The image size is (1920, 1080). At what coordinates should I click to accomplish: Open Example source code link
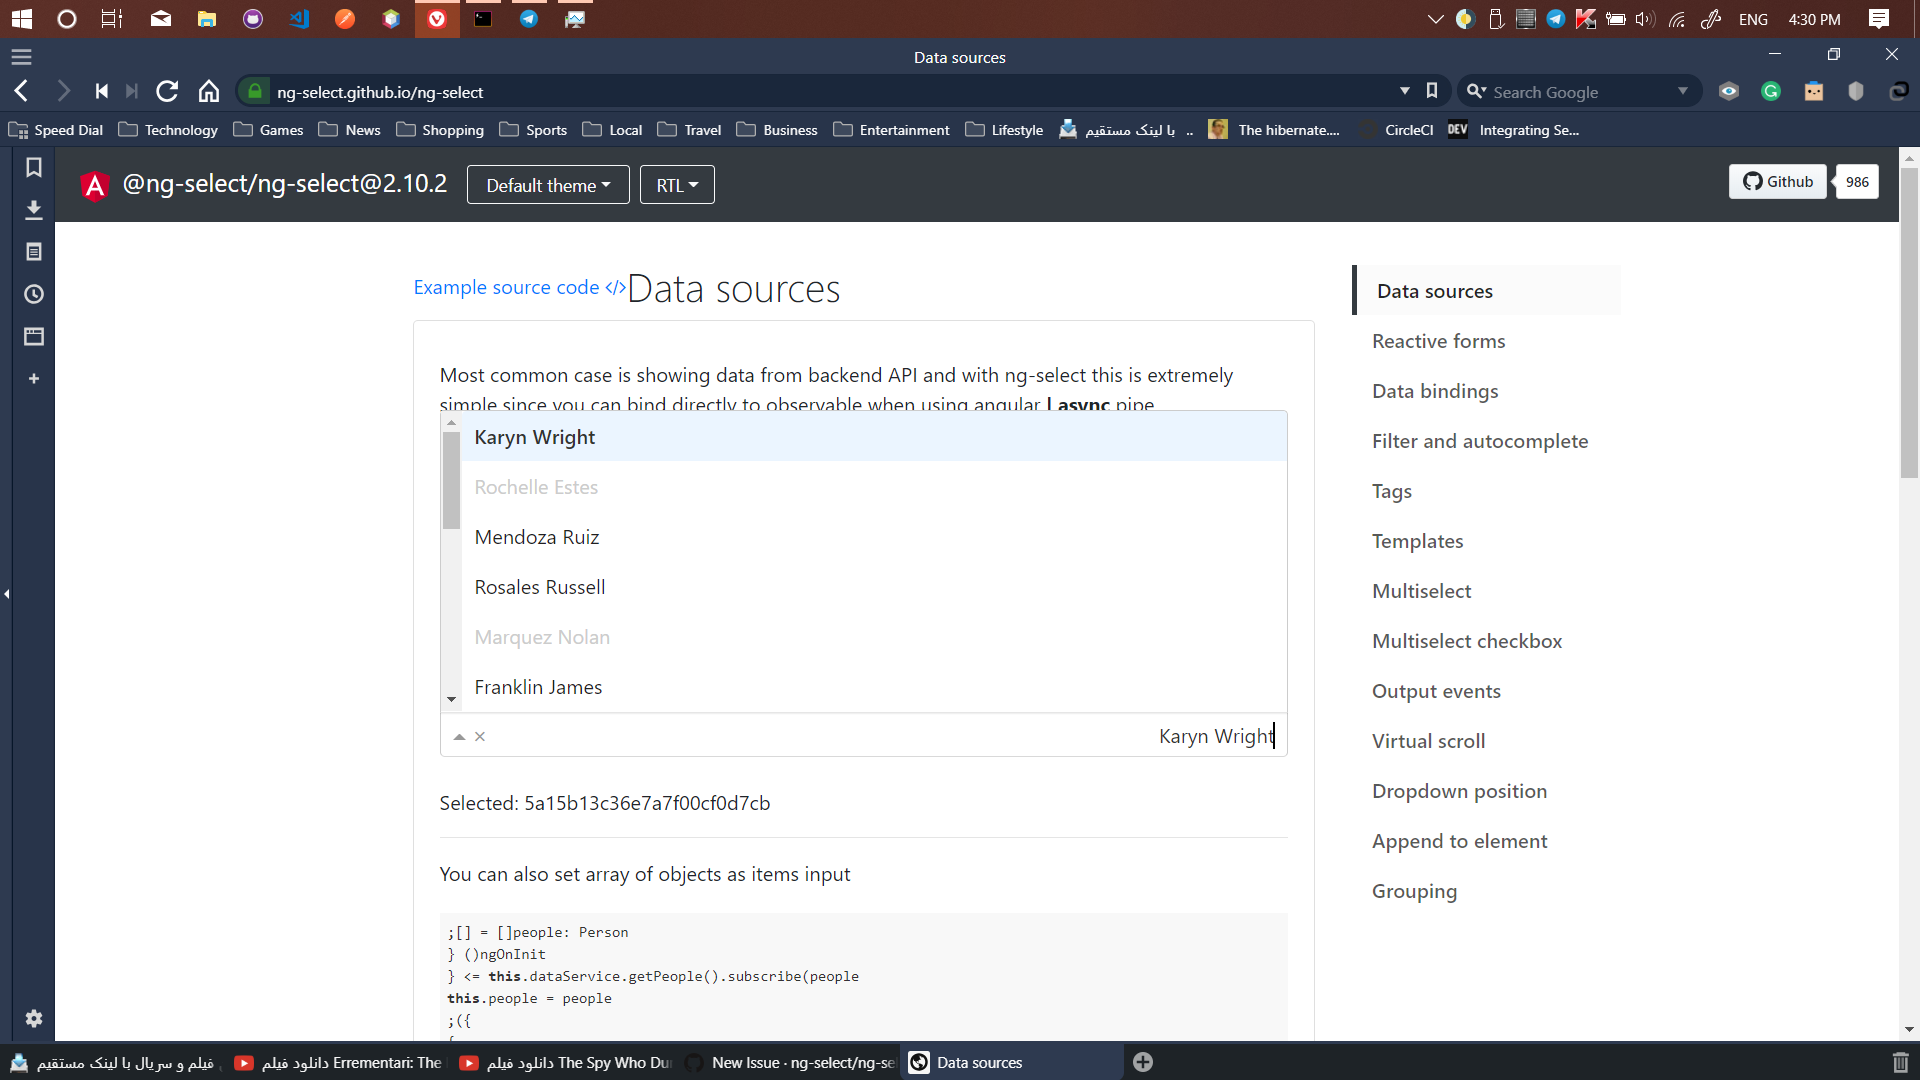pyautogui.click(x=519, y=288)
